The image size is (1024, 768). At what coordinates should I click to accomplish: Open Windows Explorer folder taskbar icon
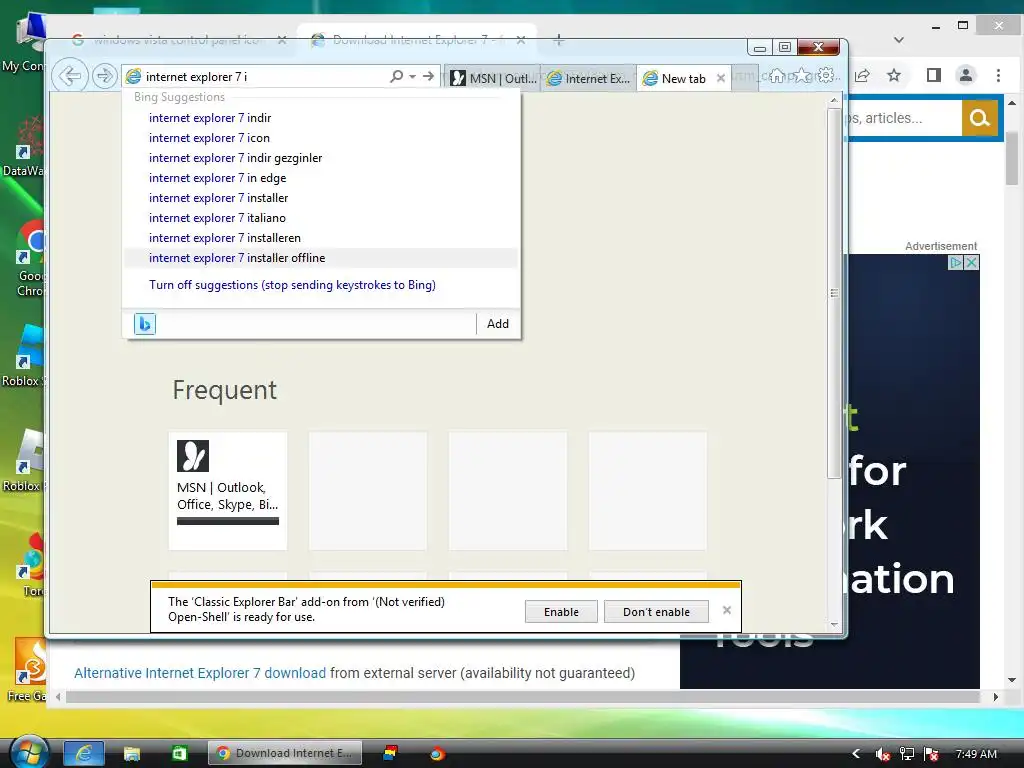coord(132,754)
